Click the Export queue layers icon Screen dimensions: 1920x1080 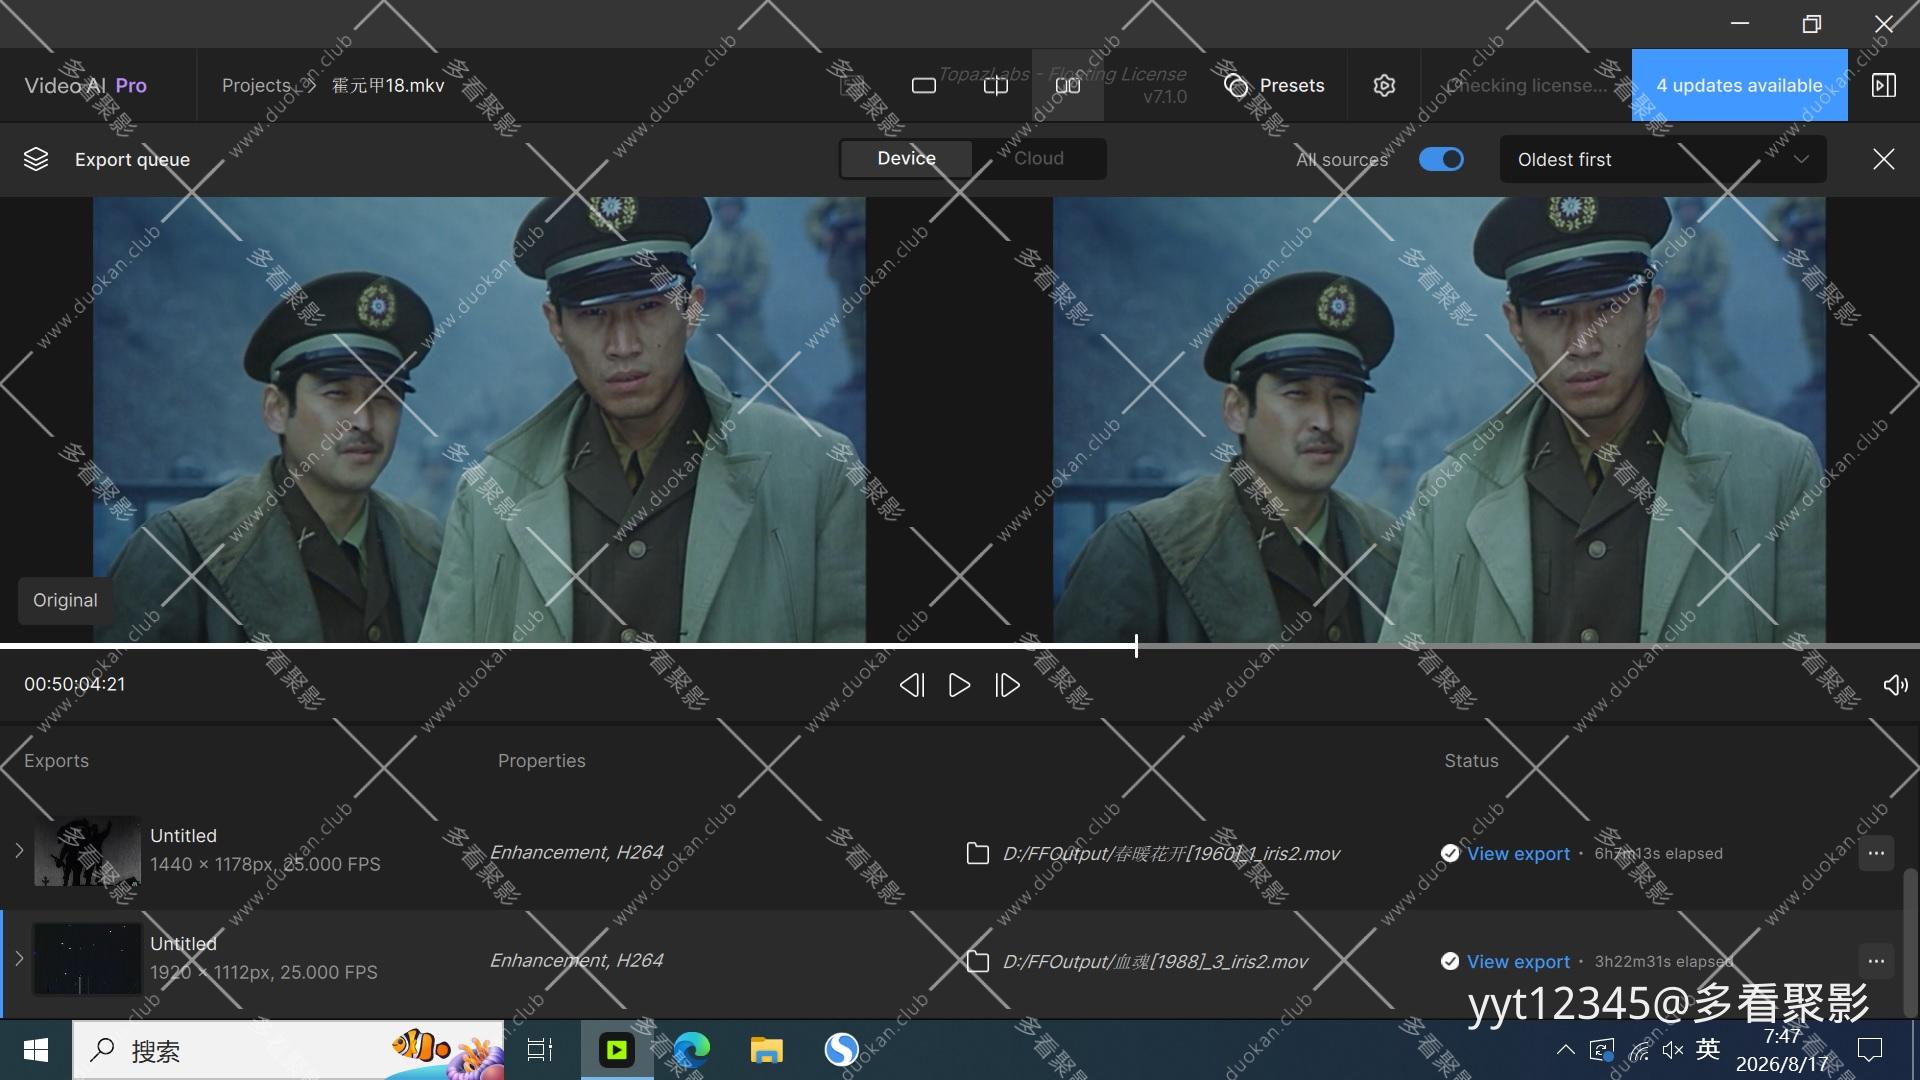[x=36, y=160]
